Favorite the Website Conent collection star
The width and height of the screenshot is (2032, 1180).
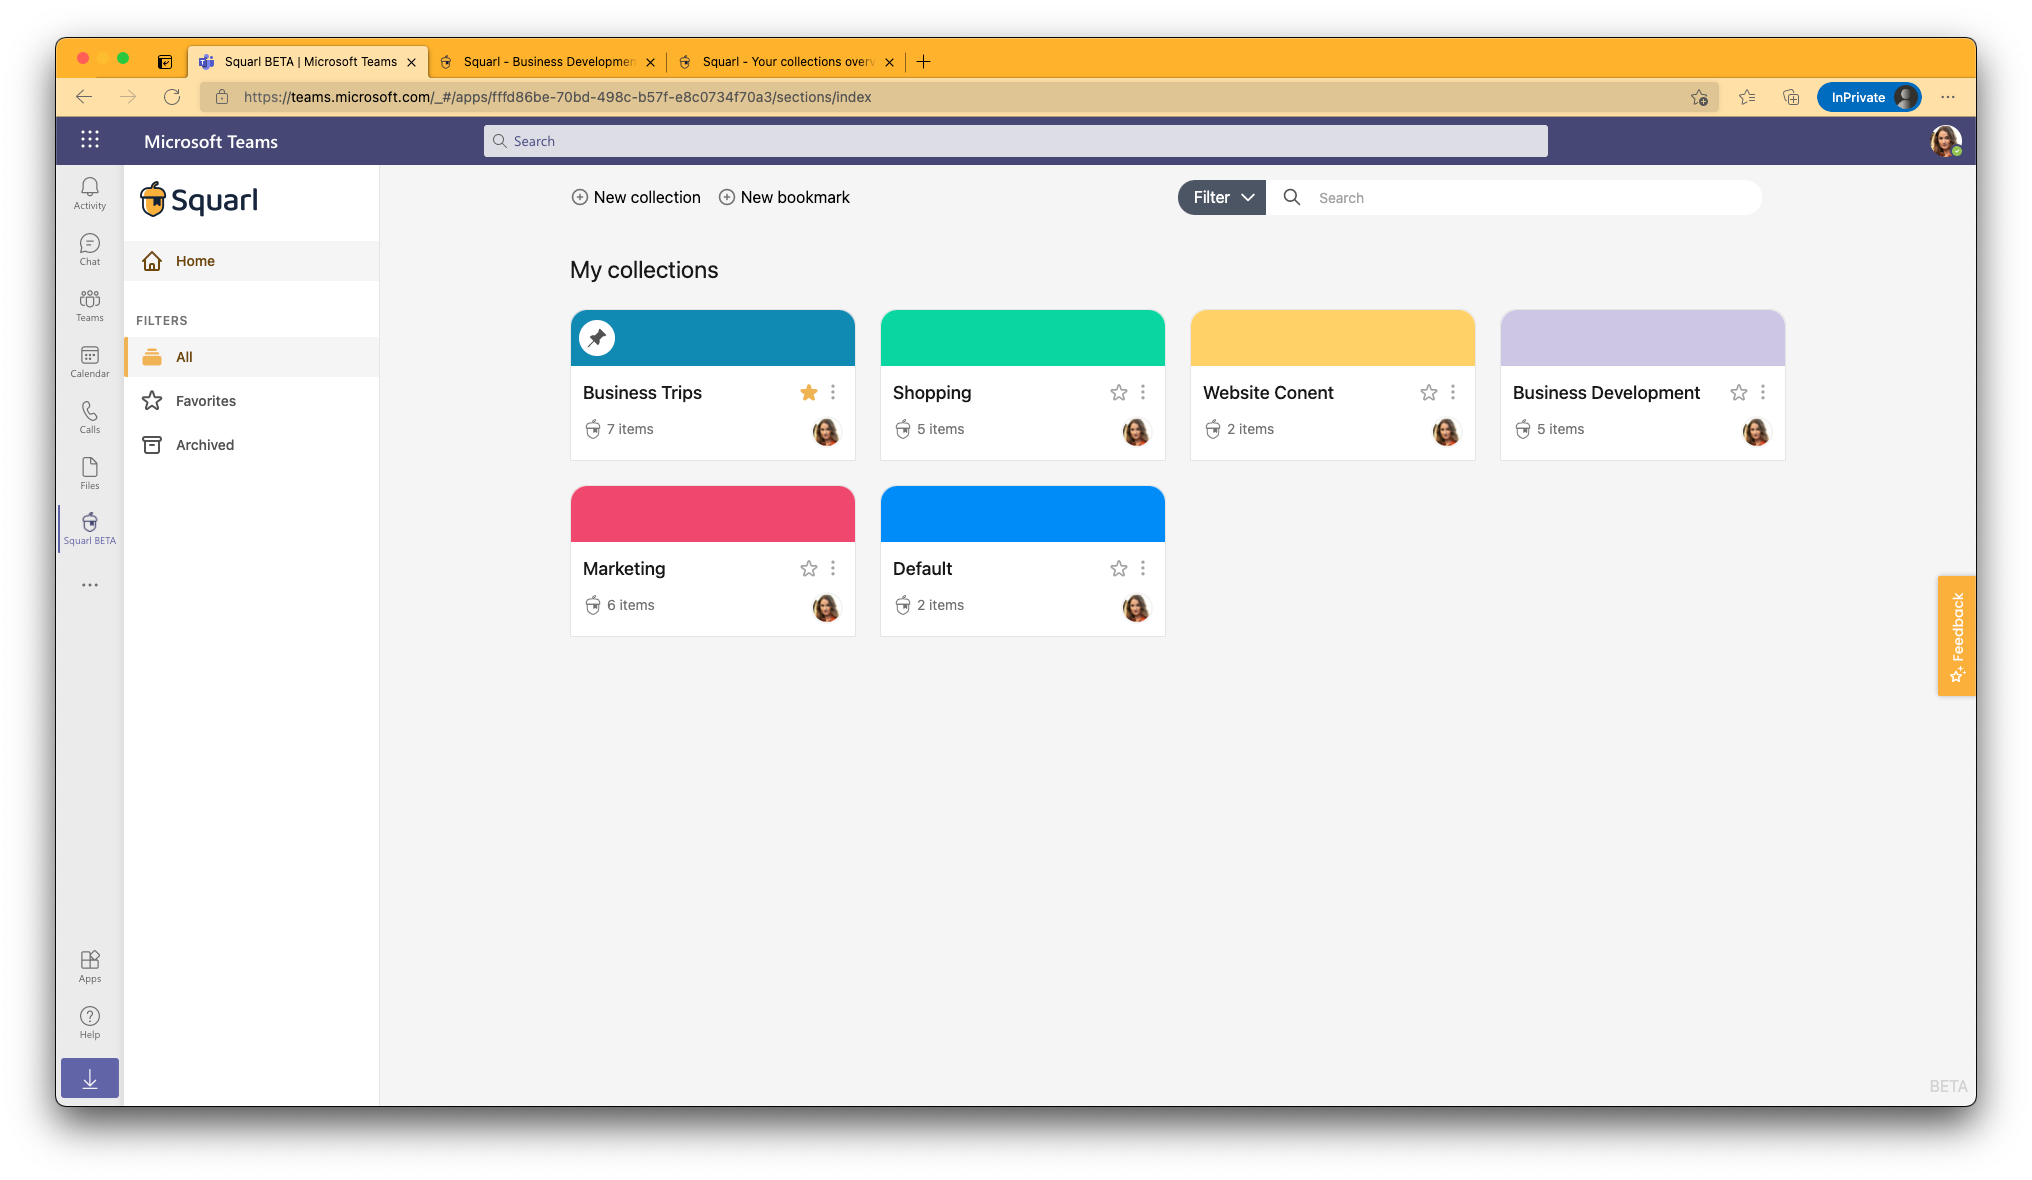[x=1429, y=393]
